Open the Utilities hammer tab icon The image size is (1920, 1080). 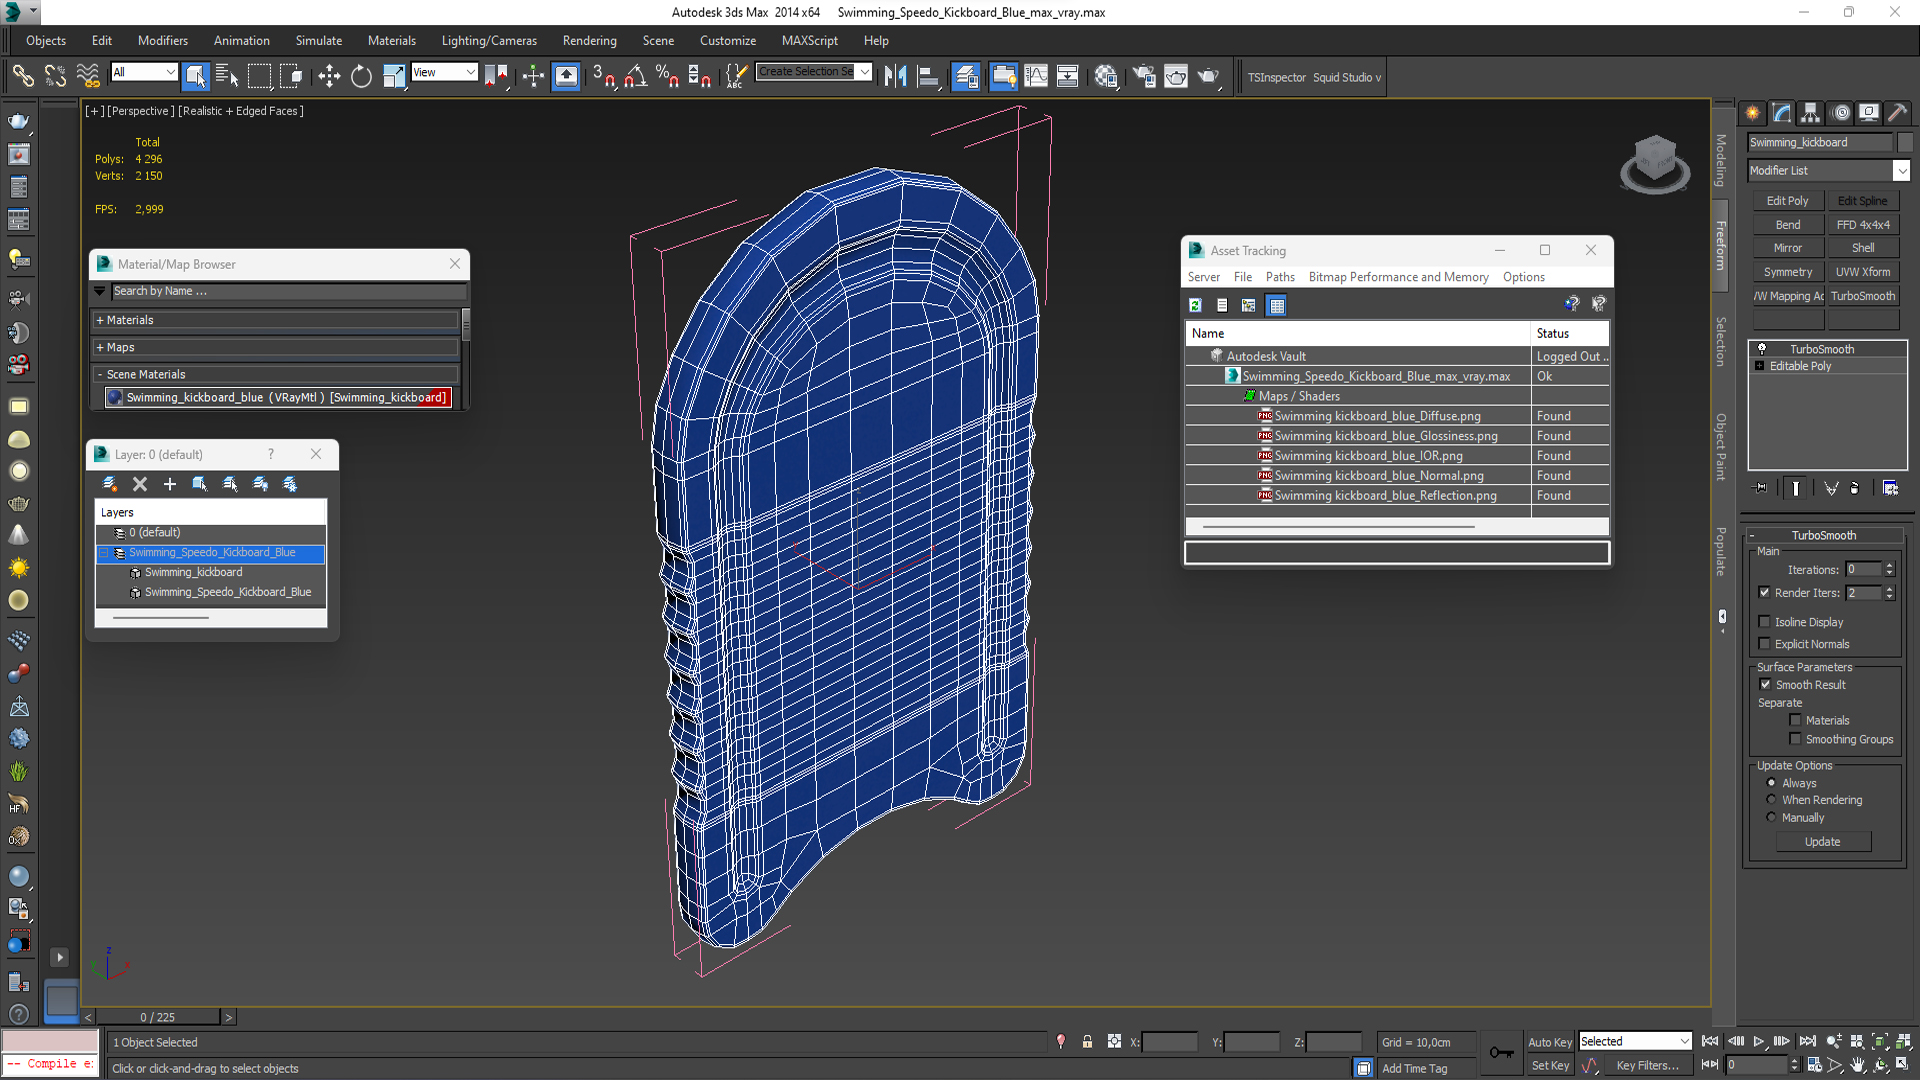coord(1897,113)
